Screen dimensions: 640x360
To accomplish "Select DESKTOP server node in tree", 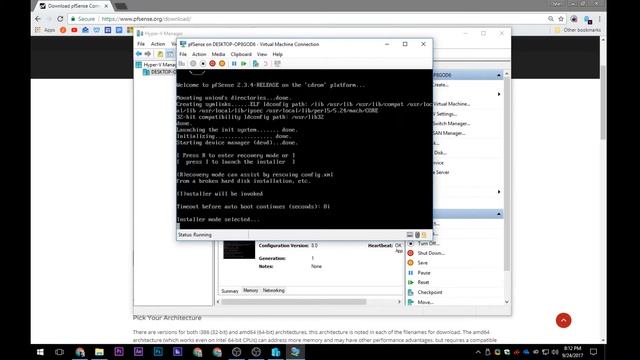I will pos(160,72).
